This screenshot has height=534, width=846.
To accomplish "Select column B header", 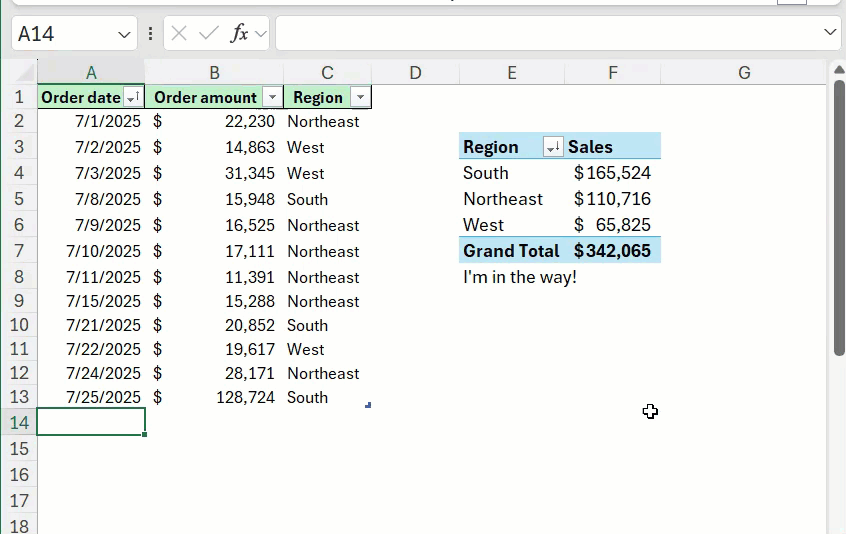I will pyautogui.click(x=214, y=72).
